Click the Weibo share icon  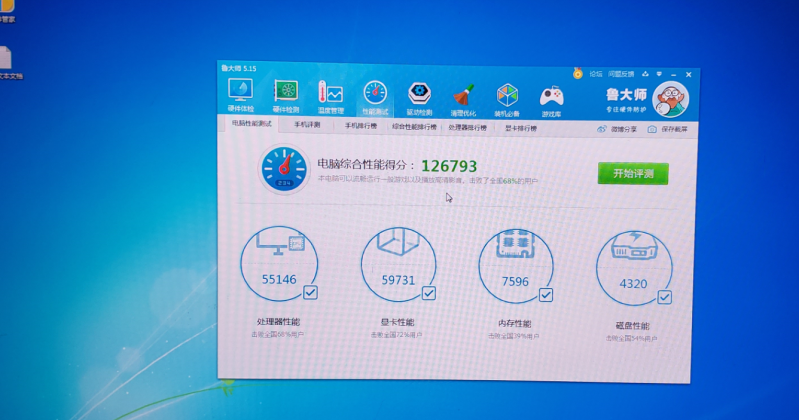pyautogui.click(x=601, y=129)
